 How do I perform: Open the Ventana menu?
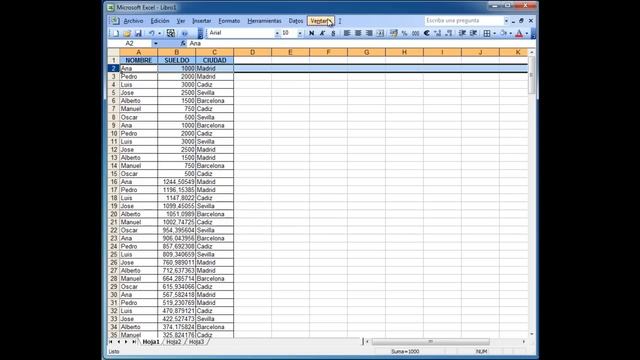[321, 21]
